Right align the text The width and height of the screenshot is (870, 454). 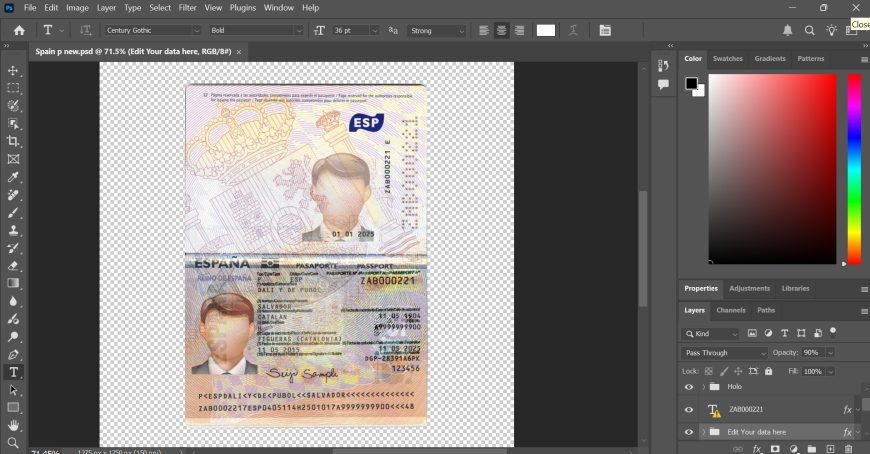point(519,31)
